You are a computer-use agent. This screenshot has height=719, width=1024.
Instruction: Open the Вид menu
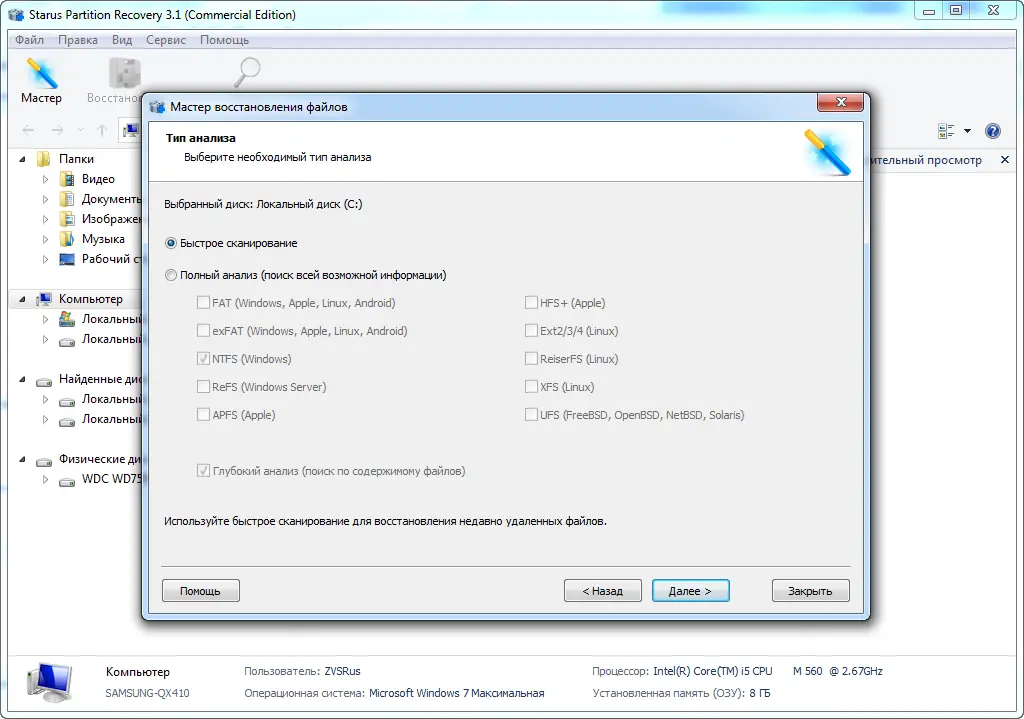[x=121, y=40]
